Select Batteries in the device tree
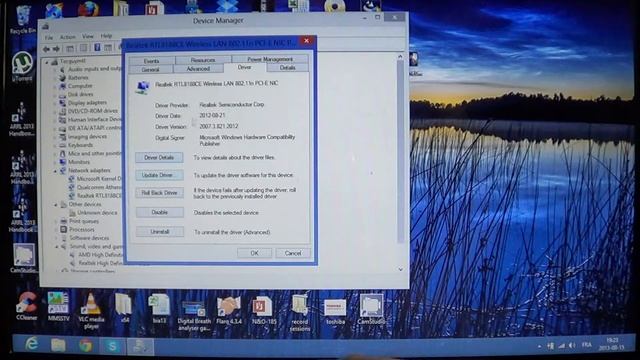Viewport: 640px width, 360px height. [x=78, y=78]
